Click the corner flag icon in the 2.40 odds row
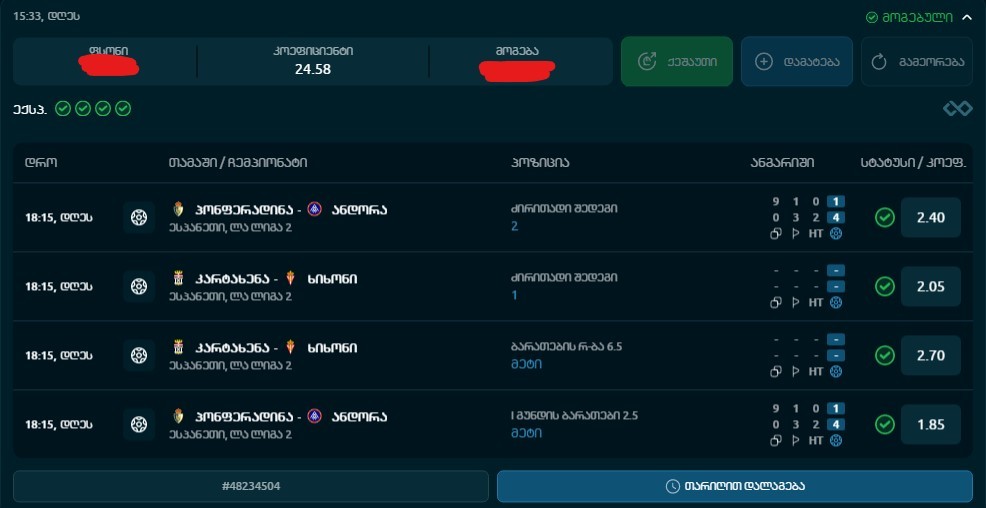 795,233
